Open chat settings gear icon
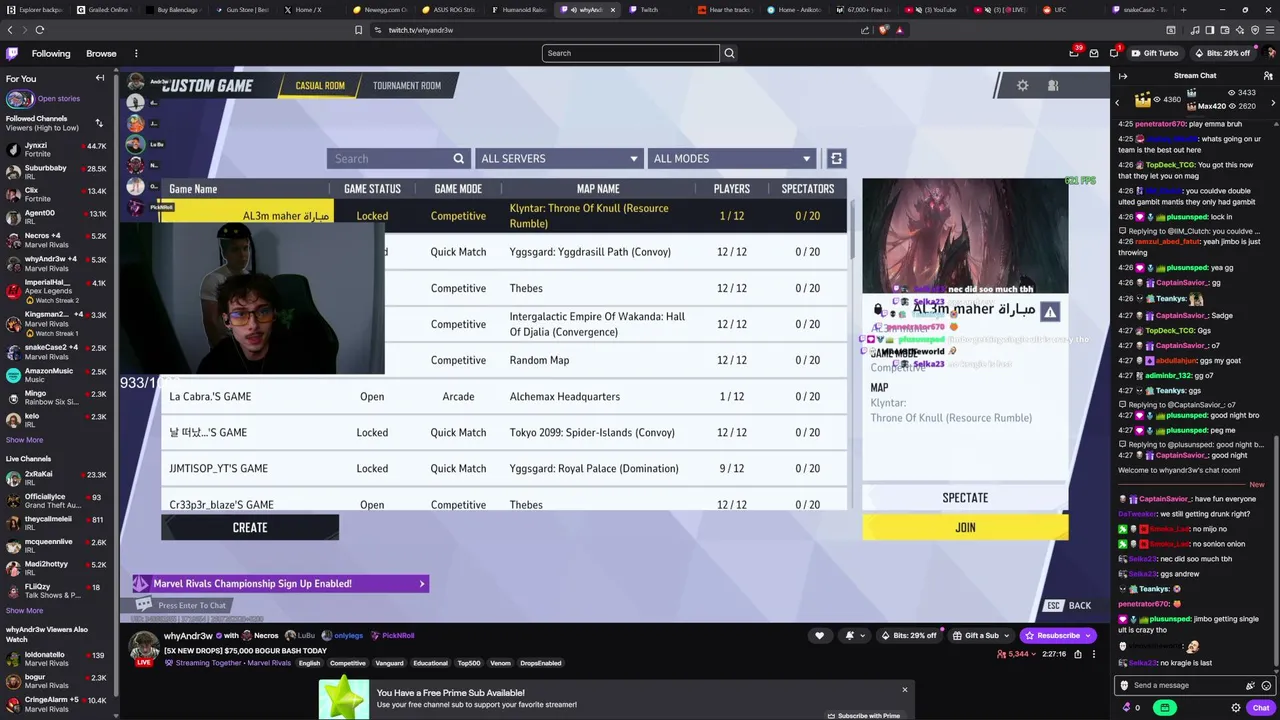Screen dimensions: 1280x720 pos(1236,707)
